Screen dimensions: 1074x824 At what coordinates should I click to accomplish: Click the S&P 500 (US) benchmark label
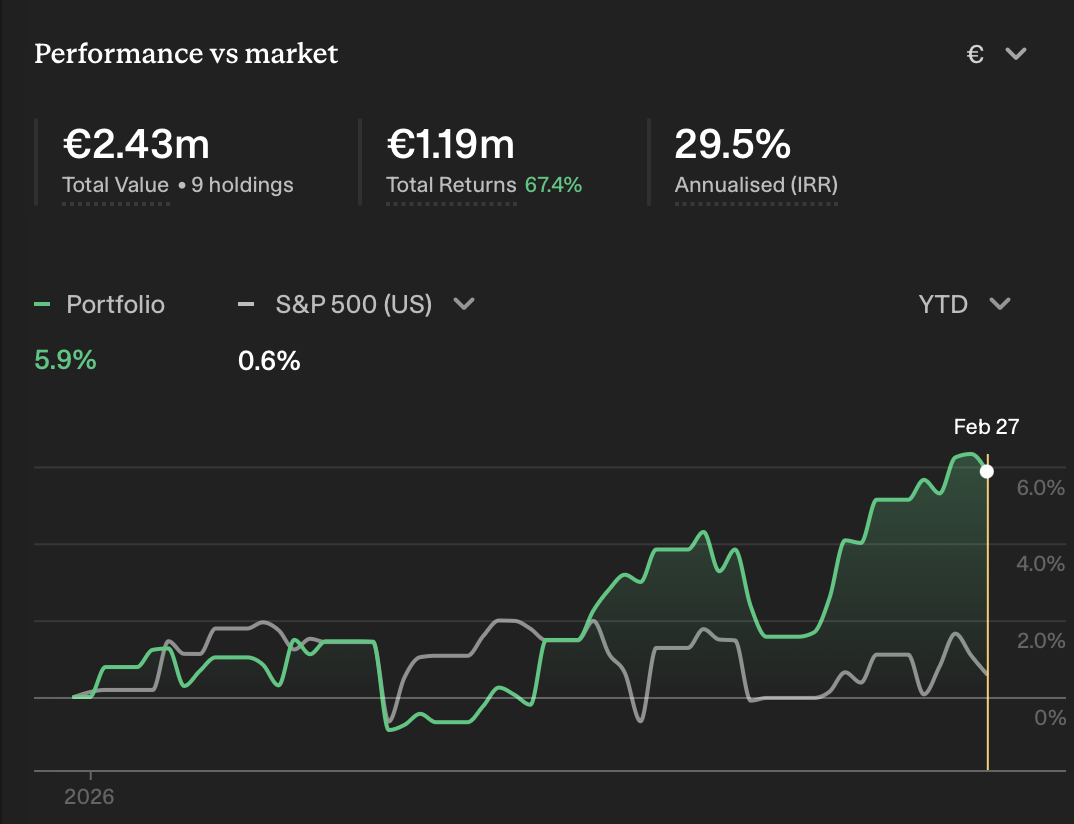[353, 304]
